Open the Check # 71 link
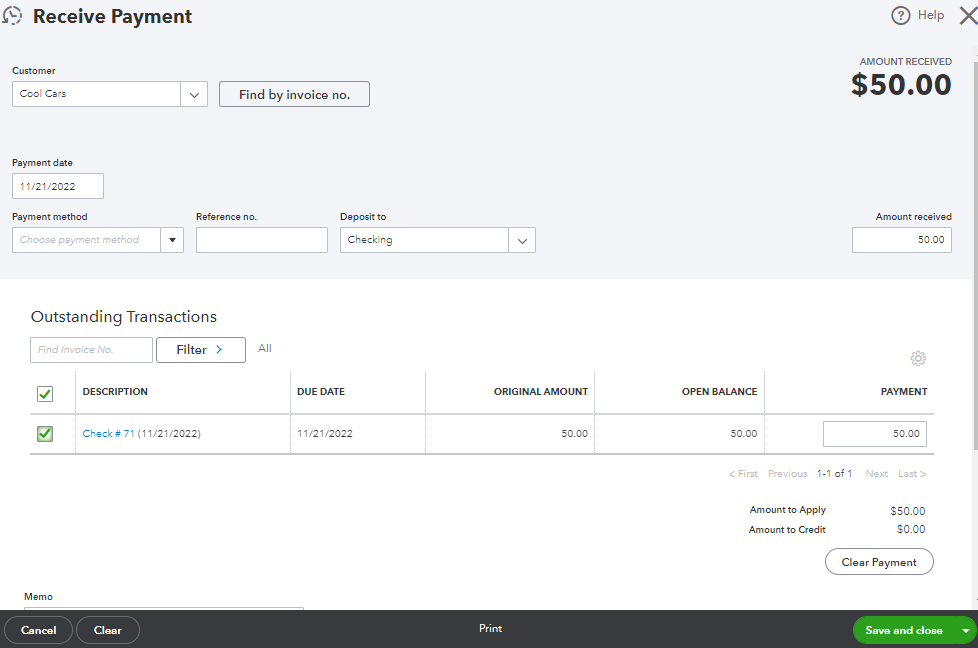This screenshot has width=978, height=648. (x=108, y=434)
